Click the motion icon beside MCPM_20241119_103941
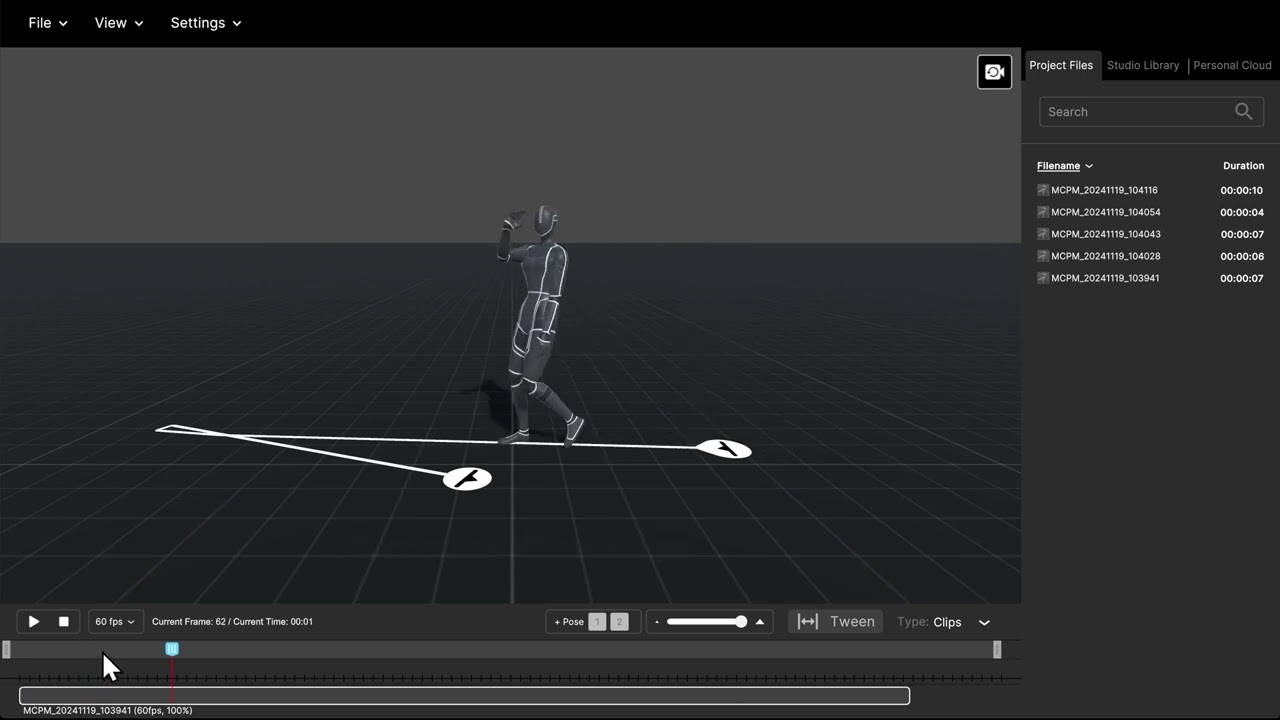 pyautogui.click(x=1043, y=278)
